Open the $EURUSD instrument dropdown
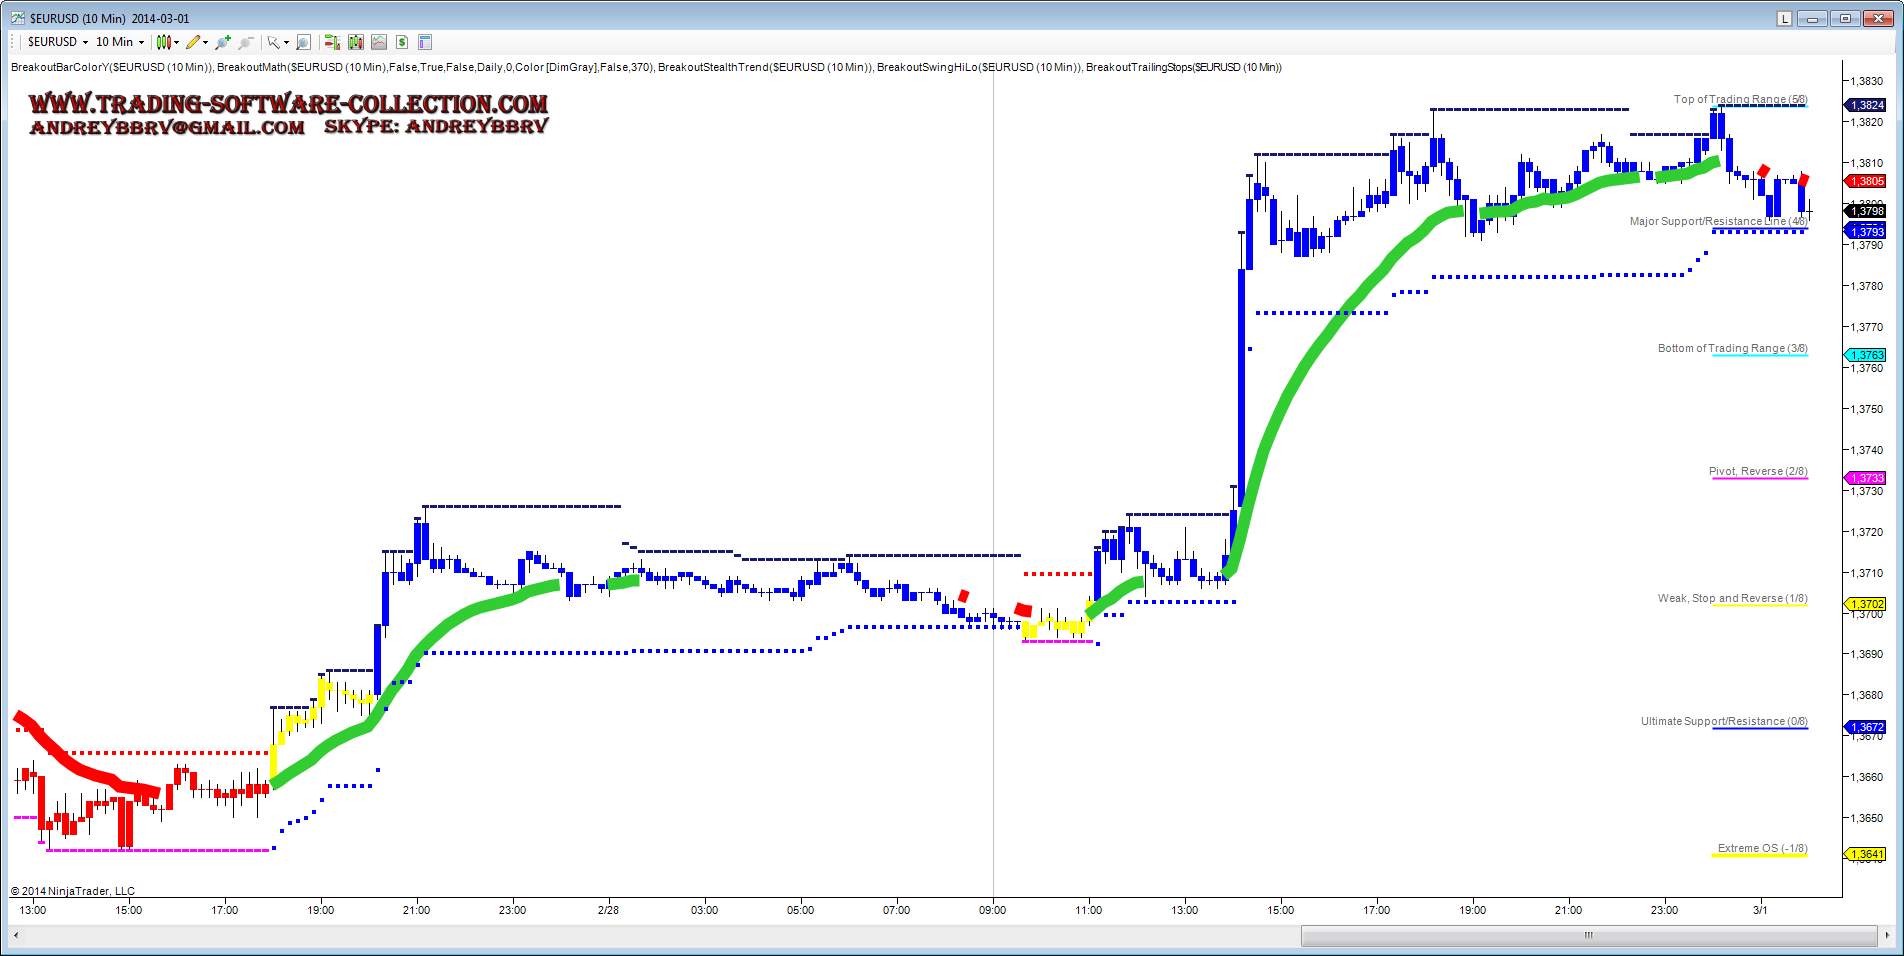 [x=57, y=42]
